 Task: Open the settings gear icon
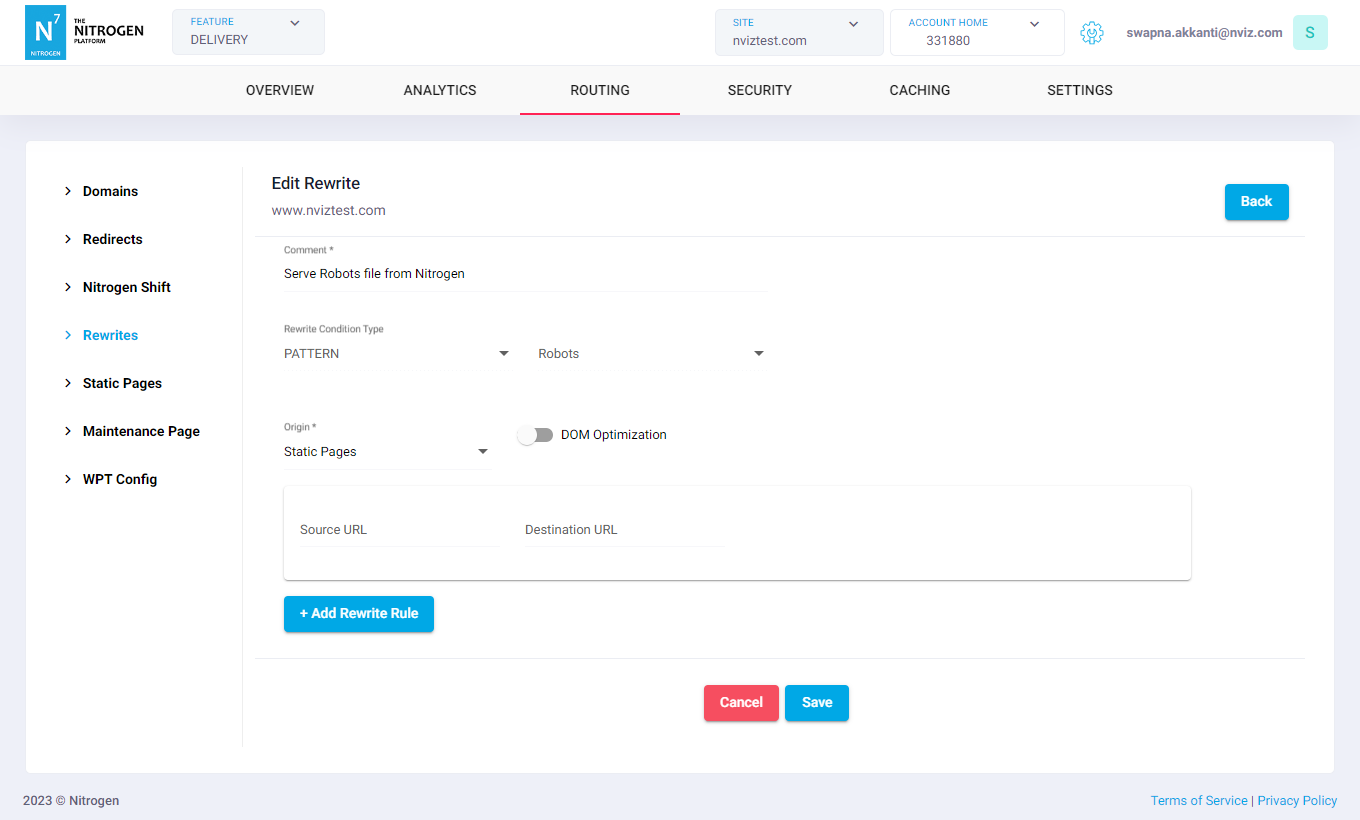pos(1091,33)
